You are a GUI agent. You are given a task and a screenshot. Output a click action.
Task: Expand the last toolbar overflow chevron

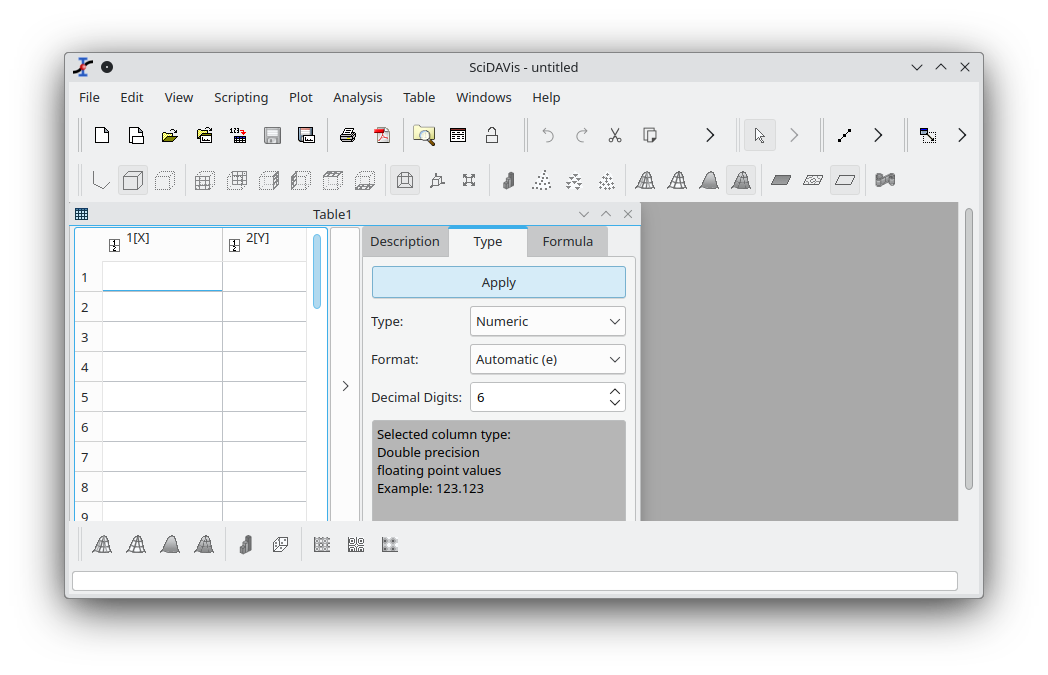(x=962, y=136)
